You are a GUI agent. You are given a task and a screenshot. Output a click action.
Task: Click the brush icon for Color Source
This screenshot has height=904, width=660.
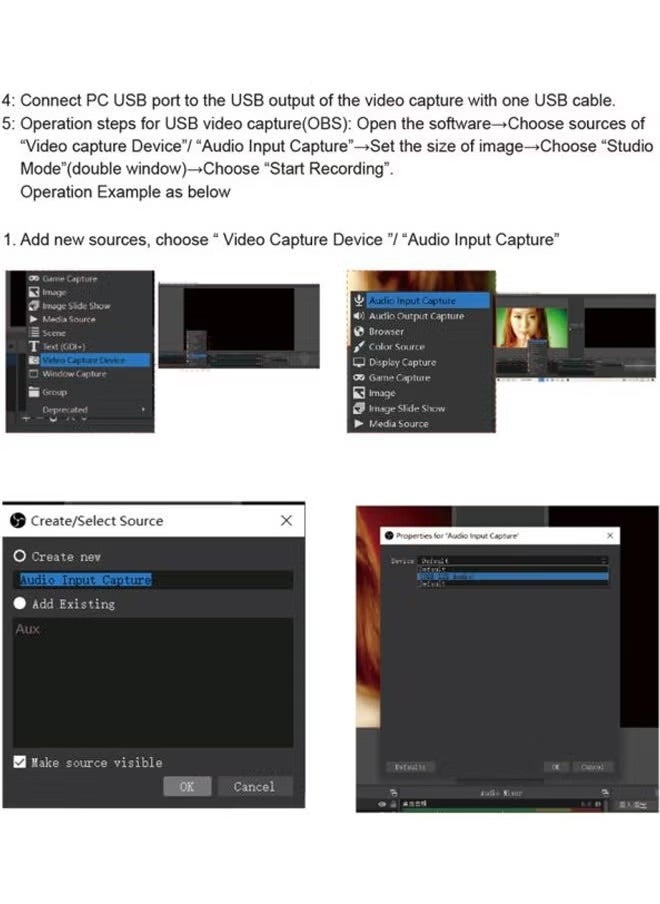pyautogui.click(x=359, y=347)
